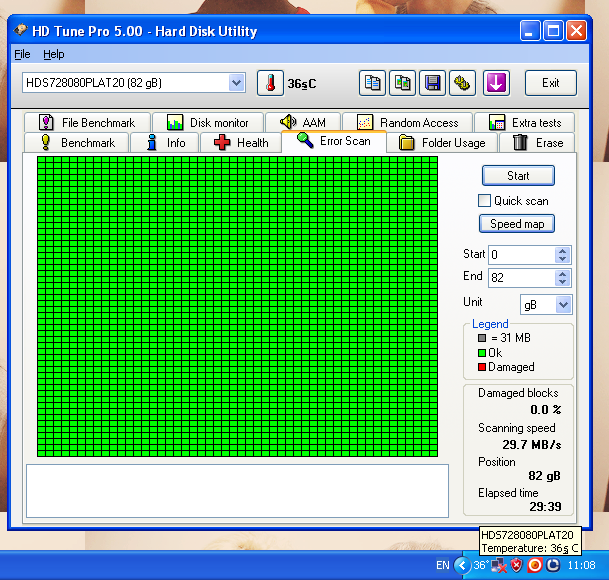Click the EN language indicator in taskbar

[443, 565]
